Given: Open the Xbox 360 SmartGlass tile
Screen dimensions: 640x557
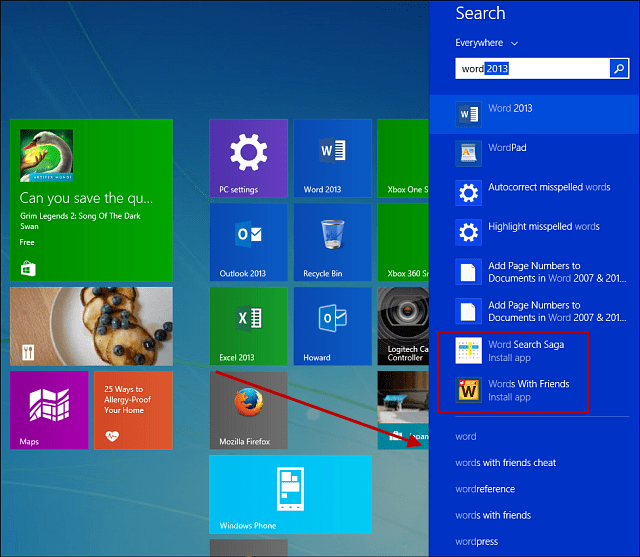Looking at the screenshot, I should (403, 242).
